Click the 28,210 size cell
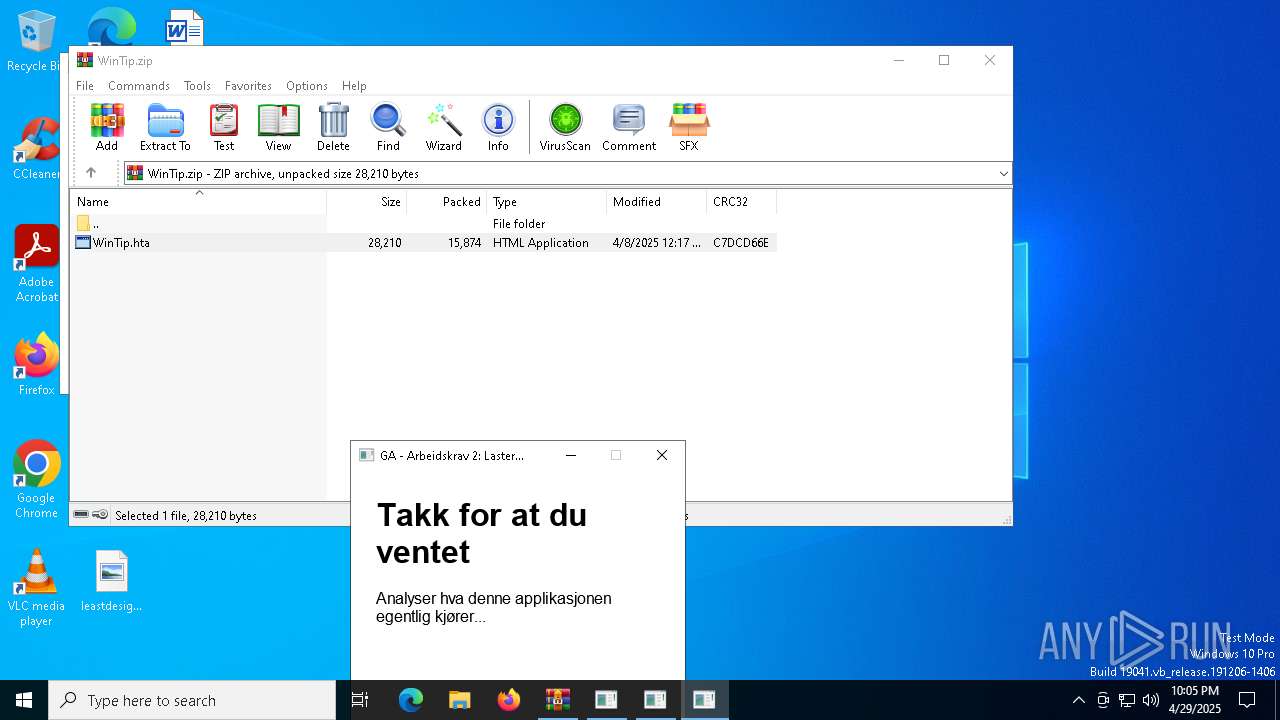Image resolution: width=1280 pixels, height=720 pixels. [x=385, y=243]
